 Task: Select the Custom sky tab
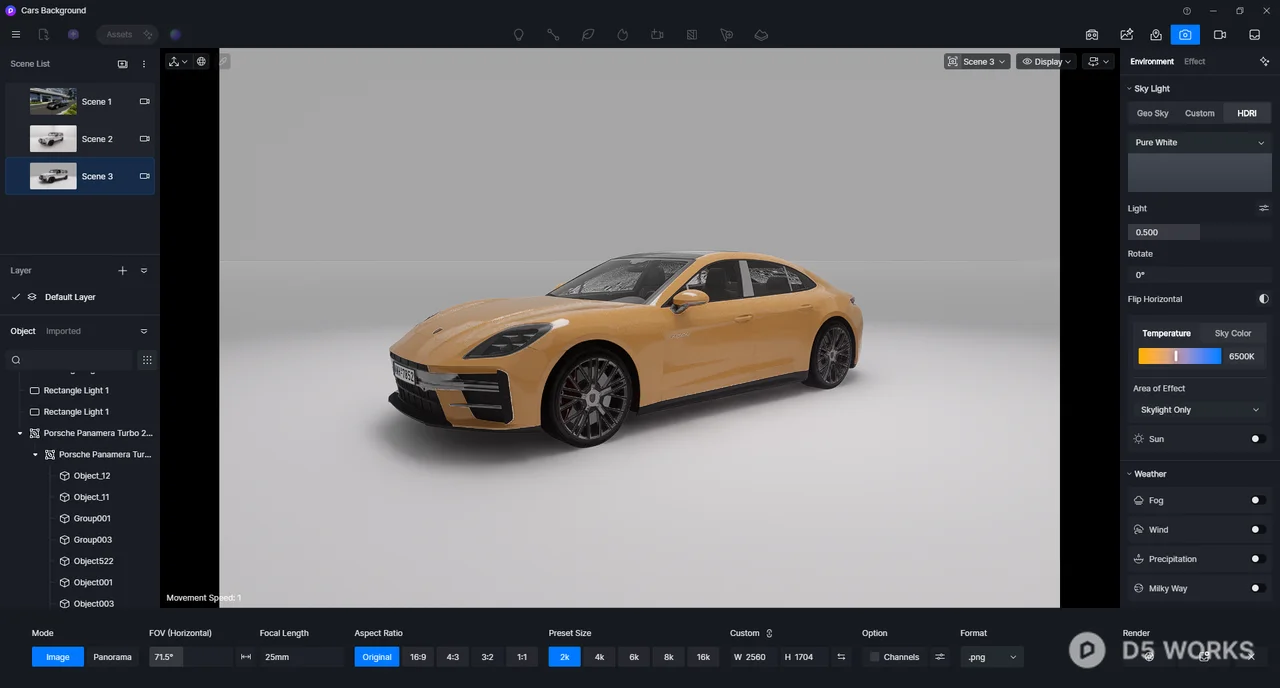tap(1200, 113)
